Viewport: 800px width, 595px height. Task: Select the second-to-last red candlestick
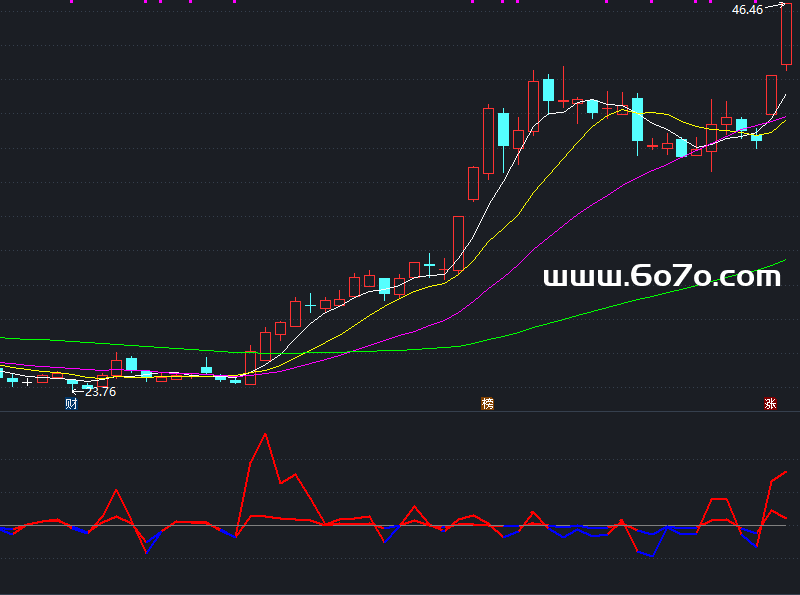(x=771, y=95)
